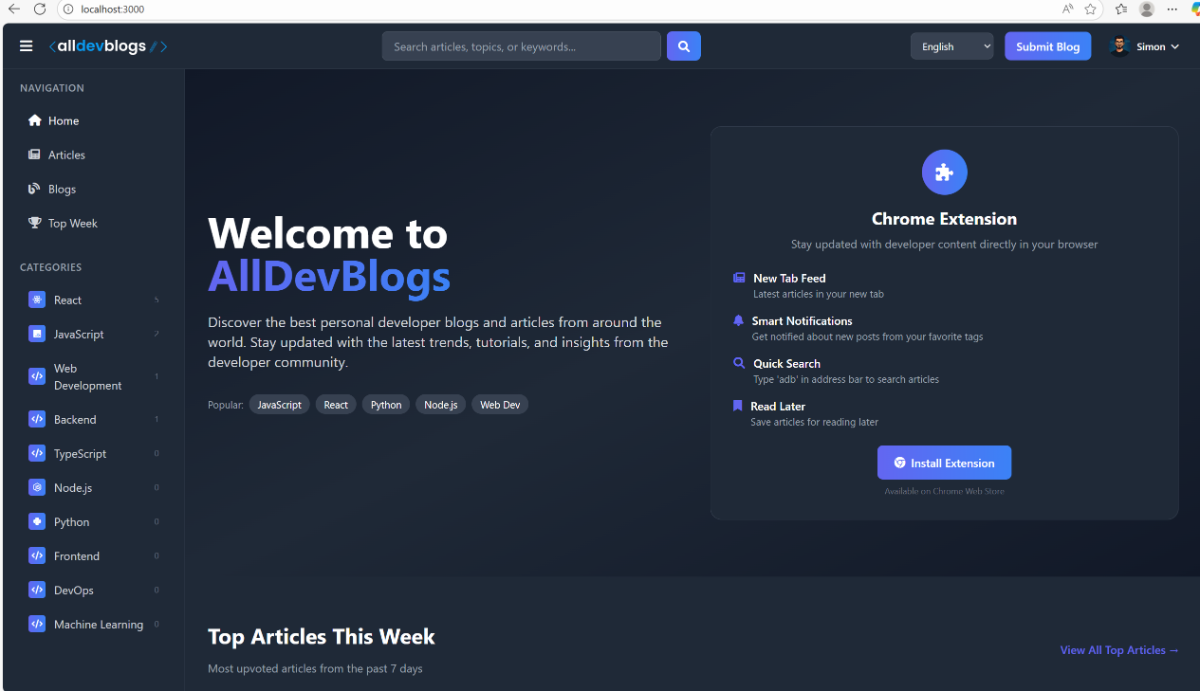Click the Chrome Extension puzzle icon
Image resolution: width=1200 pixels, height=691 pixels.
(944, 172)
